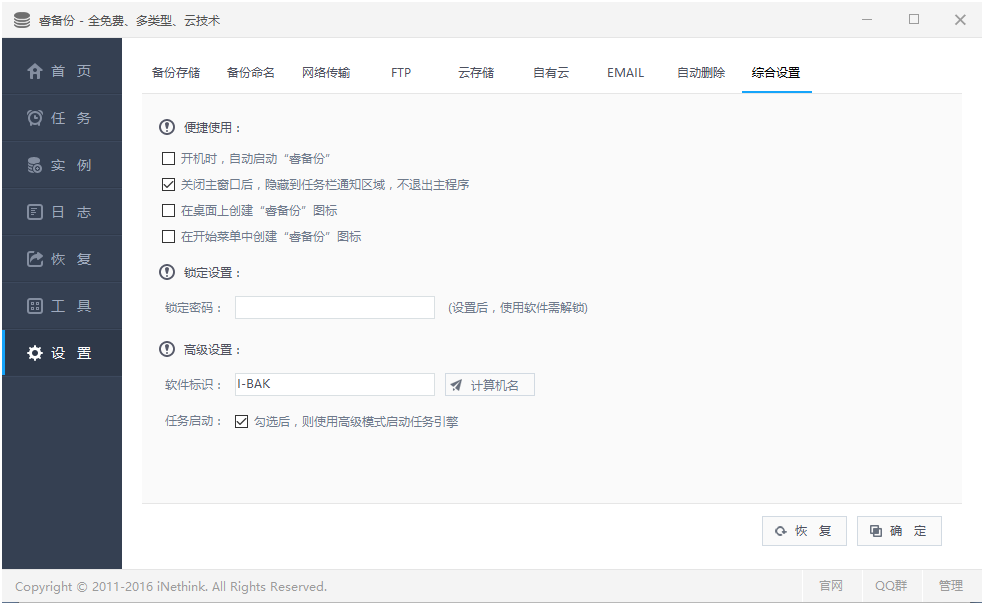The height and width of the screenshot is (605, 984).
Task: Switch to the FTP tab
Action: click(x=400, y=72)
